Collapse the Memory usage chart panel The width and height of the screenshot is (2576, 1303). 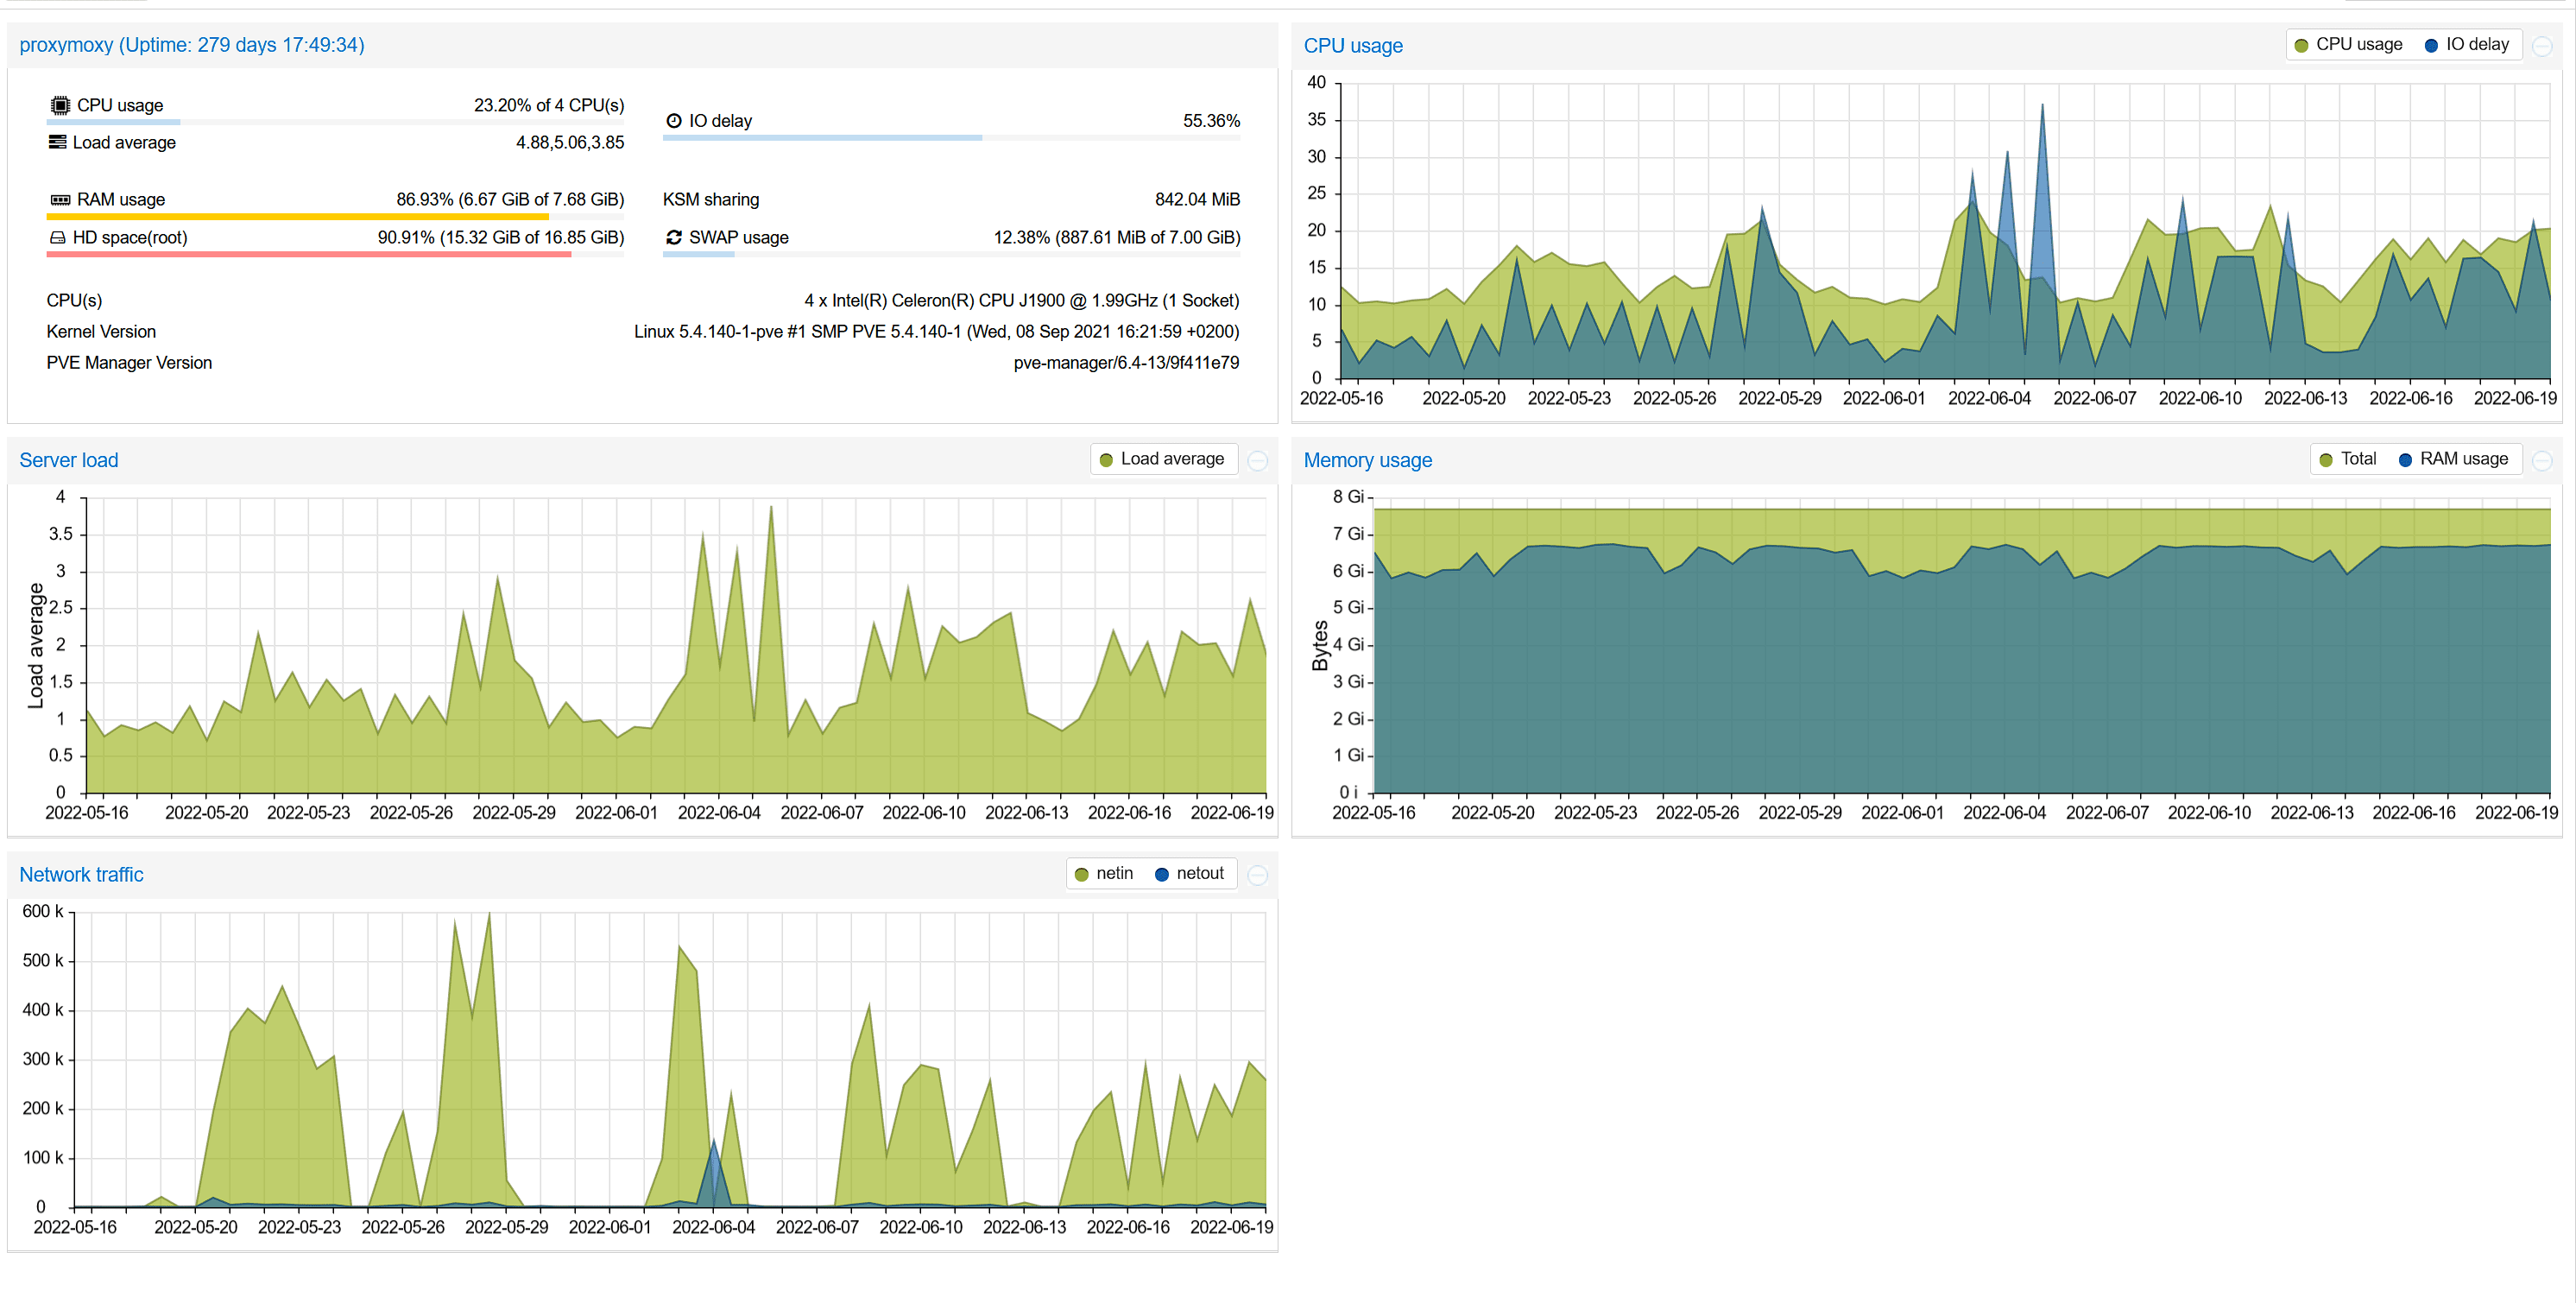point(2542,460)
